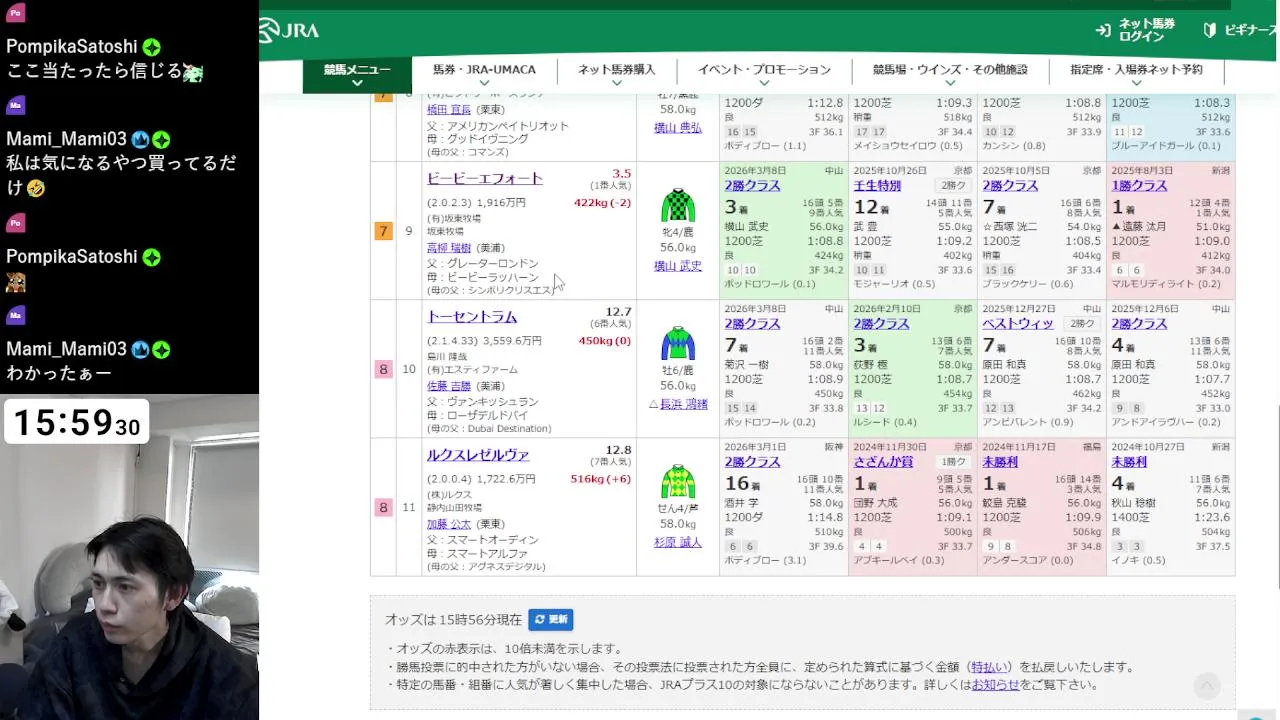Screen dimensions: 1280x720
Task: Click ビービーエフォート's green checkered jockey silk
Action: tap(678, 205)
